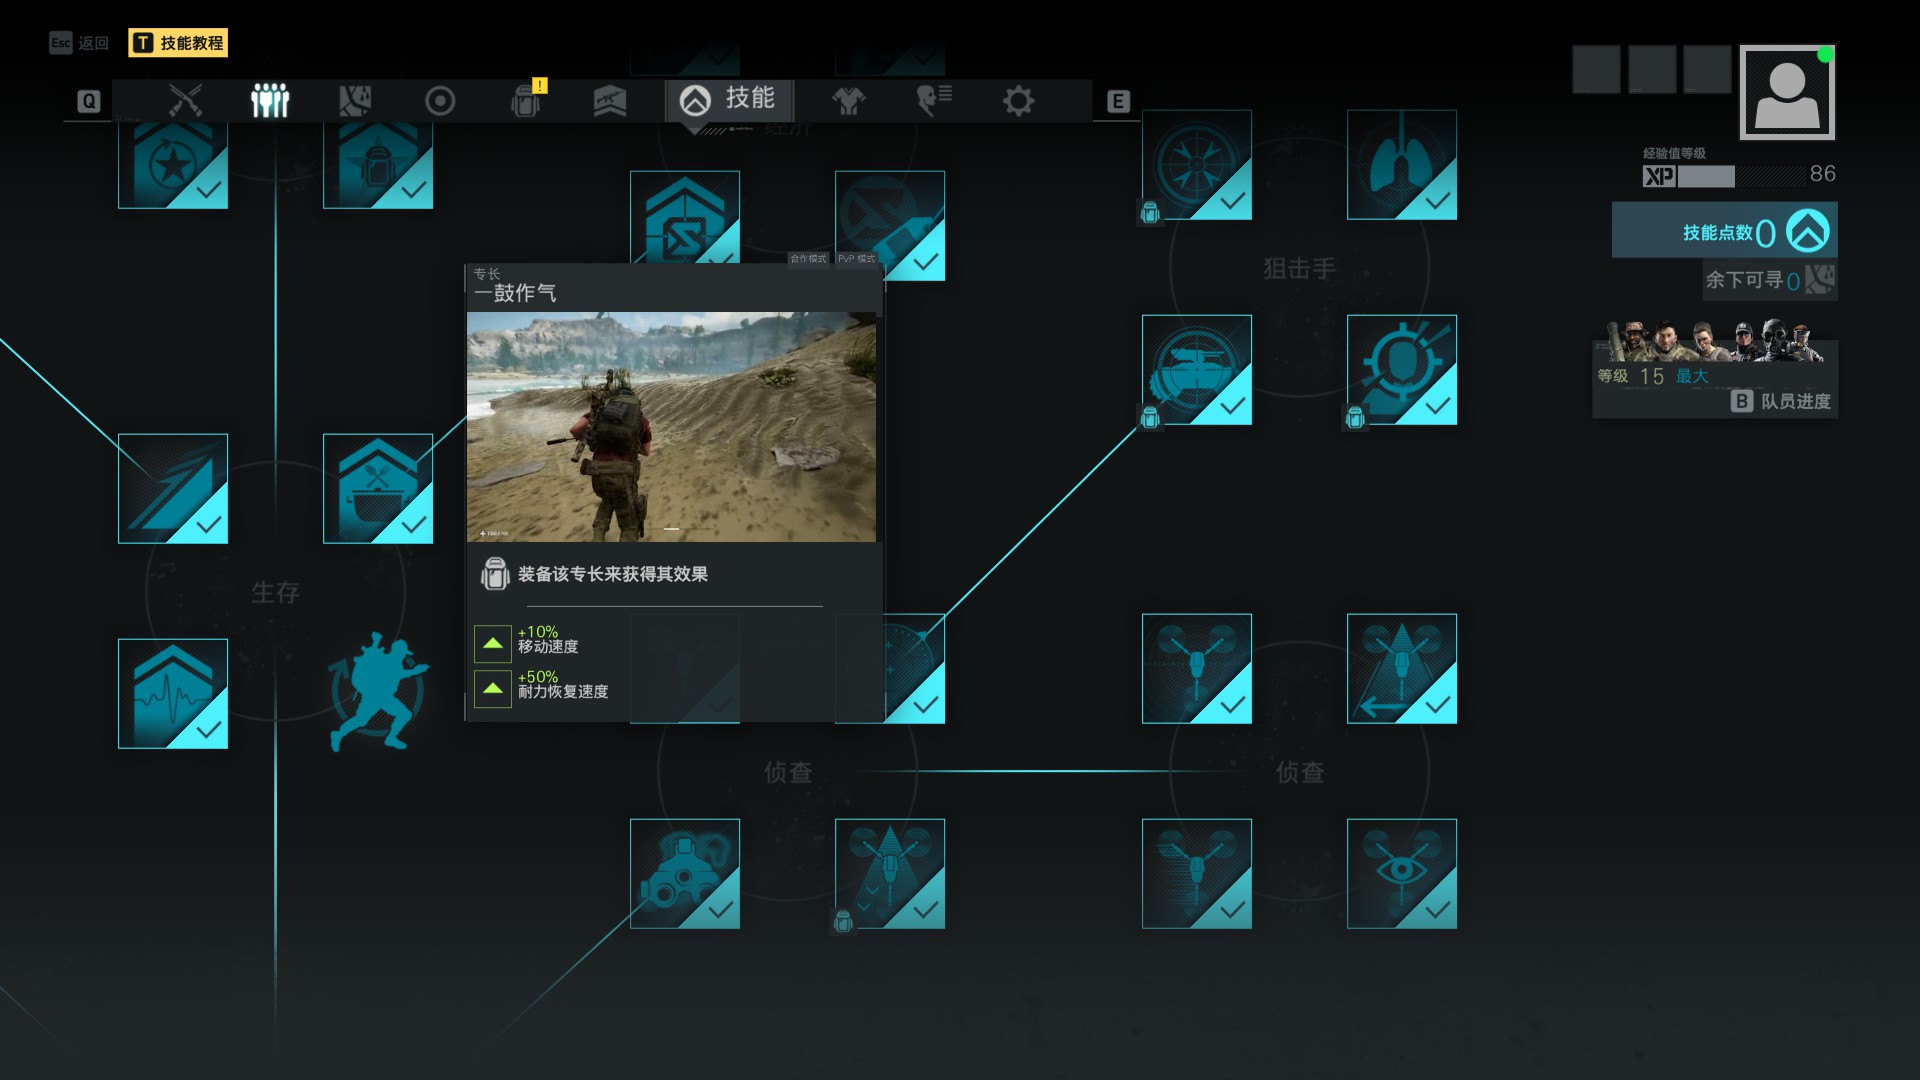1920x1080 pixels.
Task: Select the night vision goggles skill
Action: pyautogui.click(x=685, y=873)
